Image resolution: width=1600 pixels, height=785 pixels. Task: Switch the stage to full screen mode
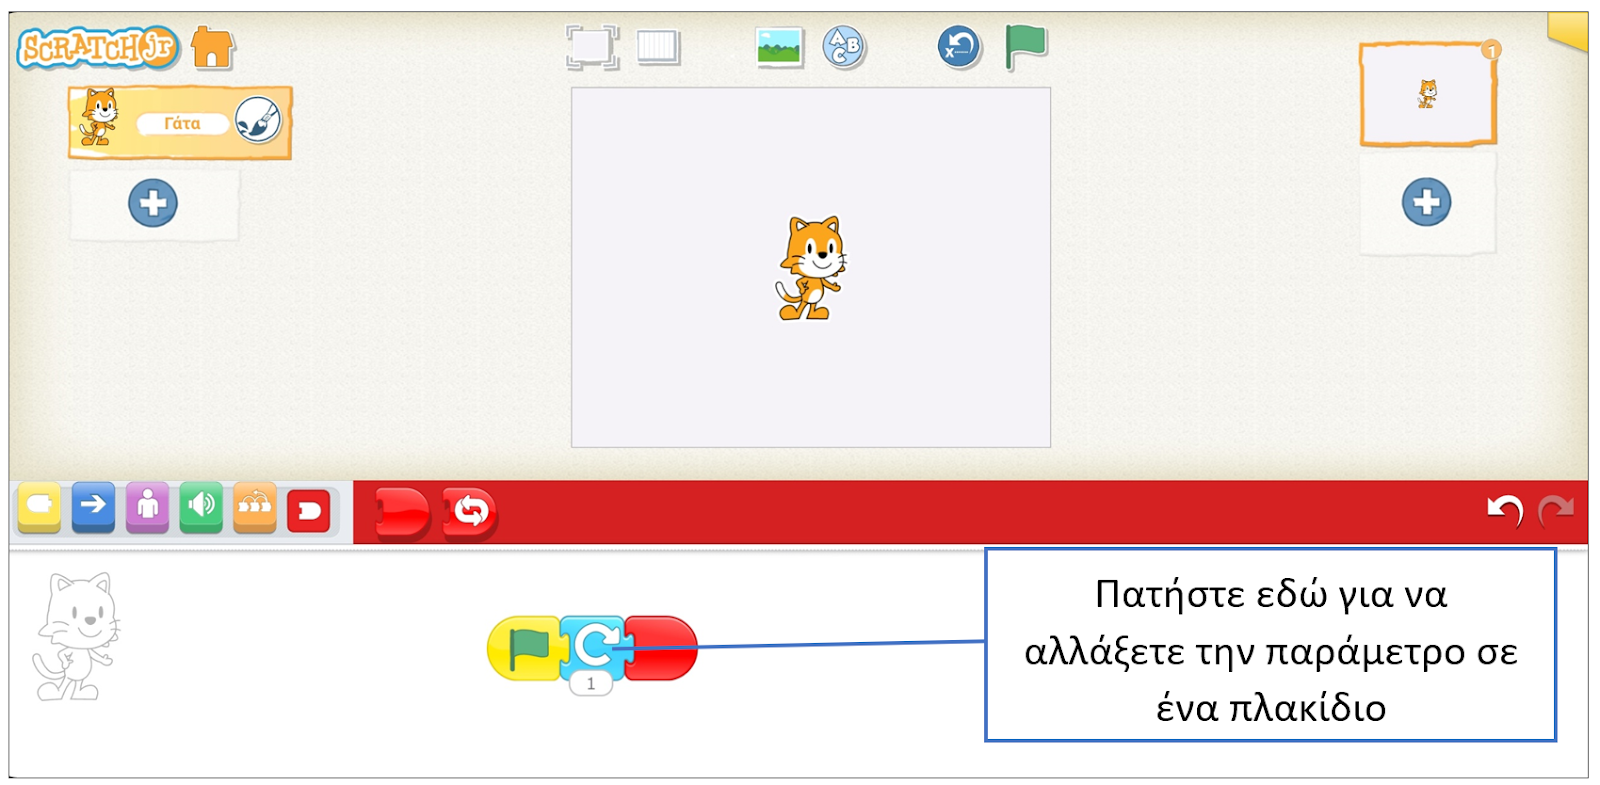pos(592,47)
